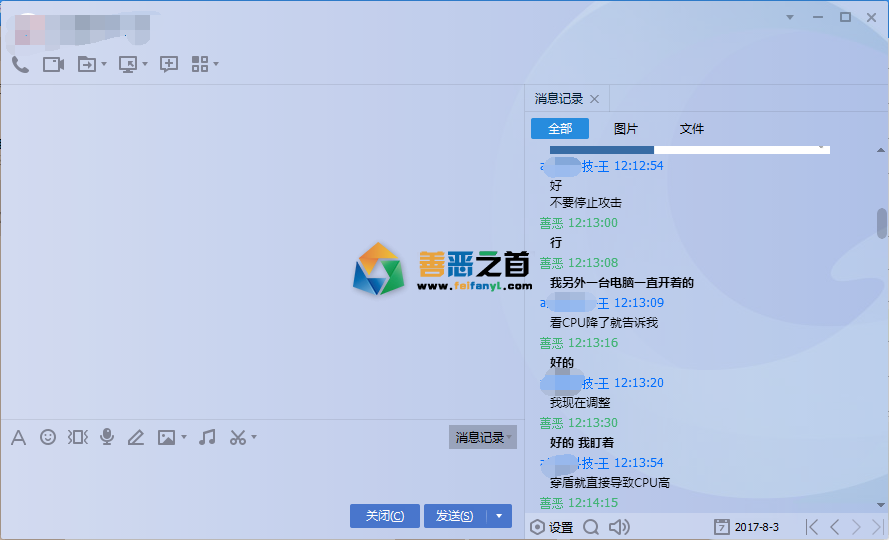Click the music note icon
Screen dimensions: 889x540
click(x=207, y=437)
